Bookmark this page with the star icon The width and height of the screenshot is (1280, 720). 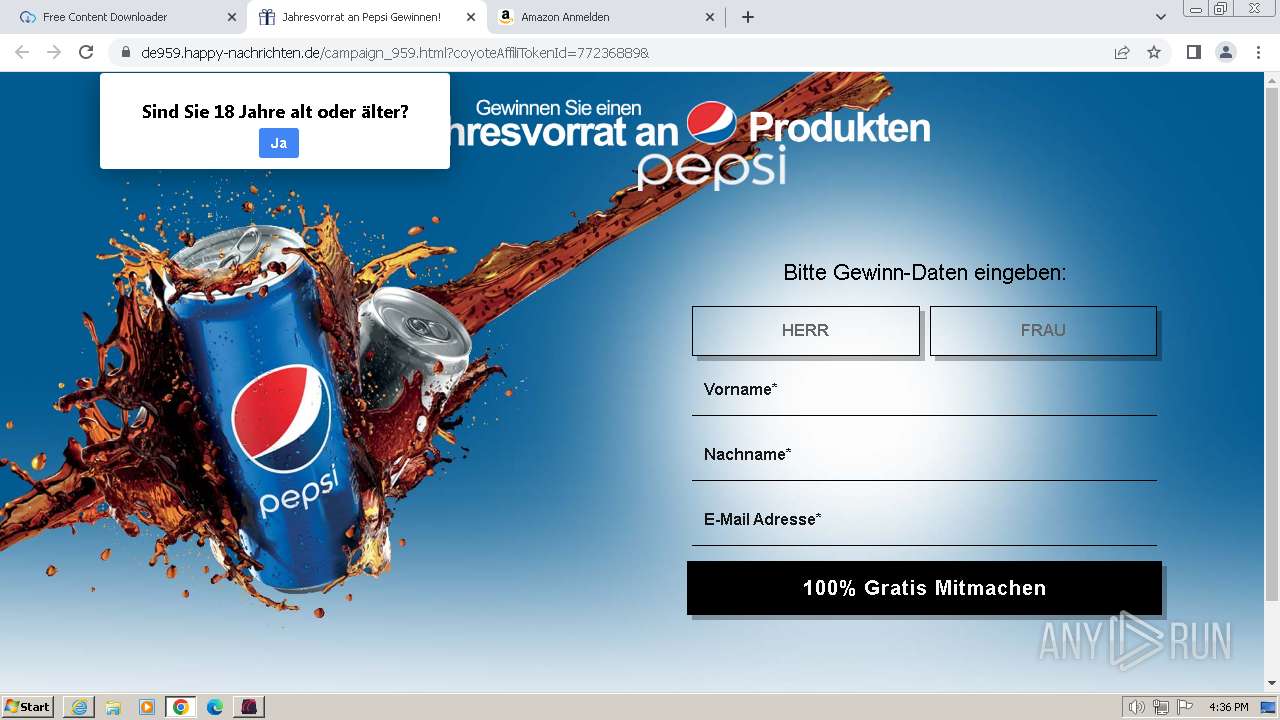(x=1154, y=52)
